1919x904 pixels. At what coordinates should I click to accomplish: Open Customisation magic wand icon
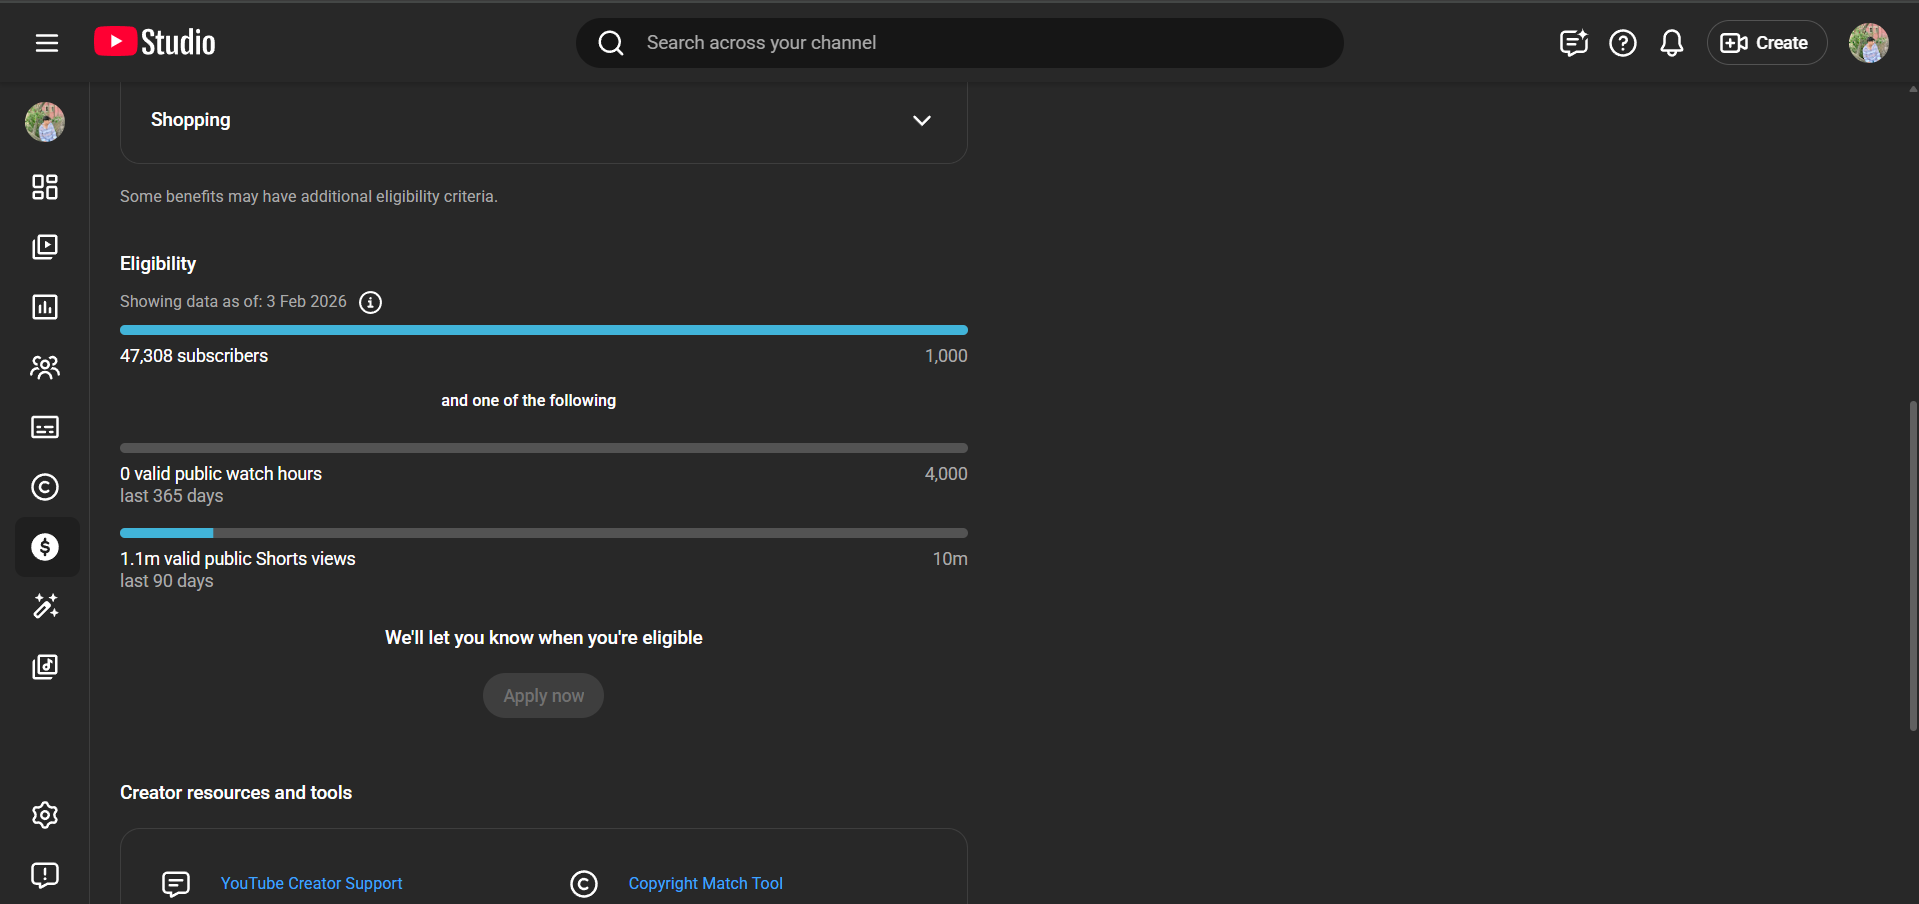pyautogui.click(x=45, y=606)
